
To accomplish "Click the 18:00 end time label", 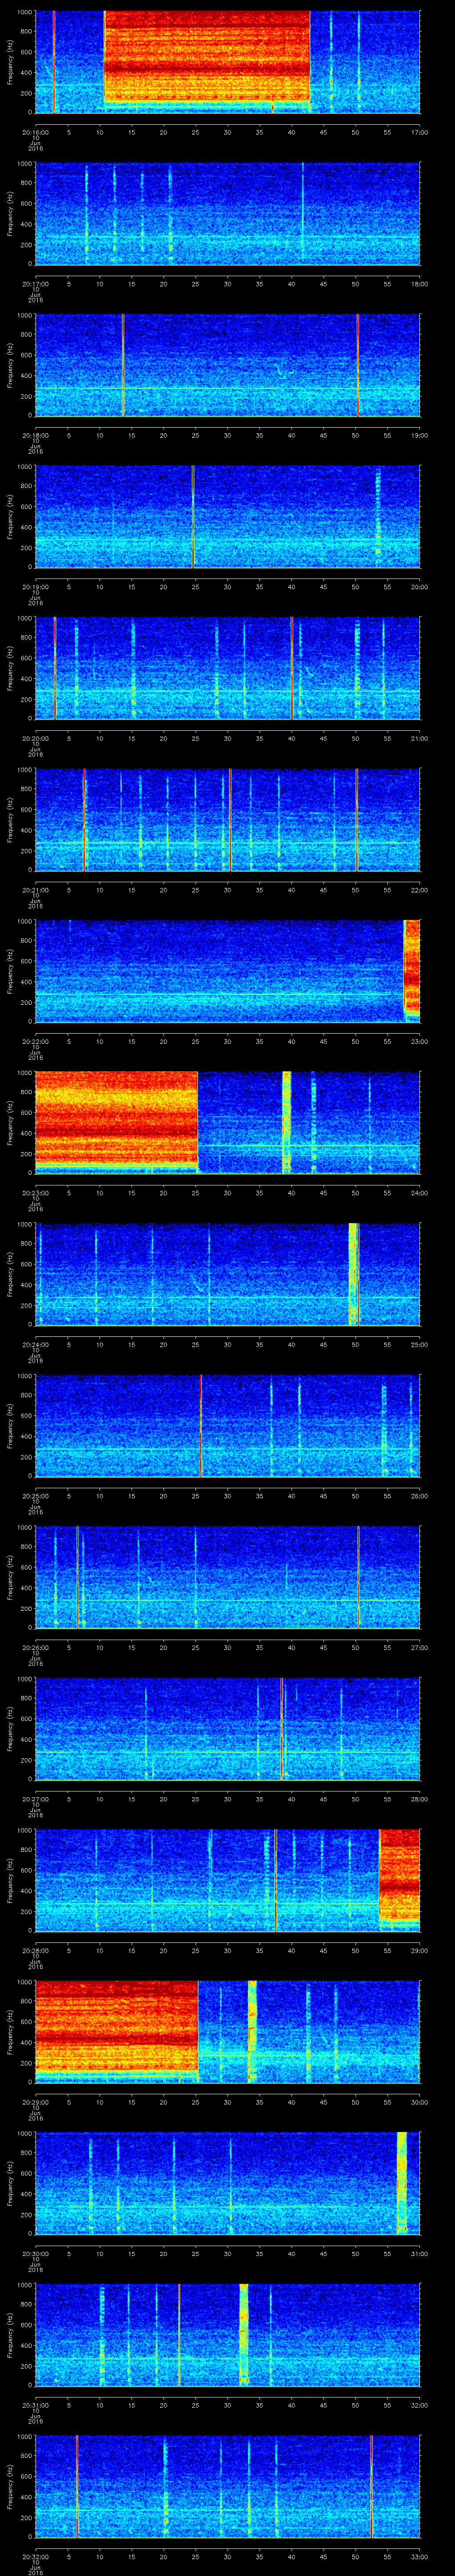I will tap(419, 284).
